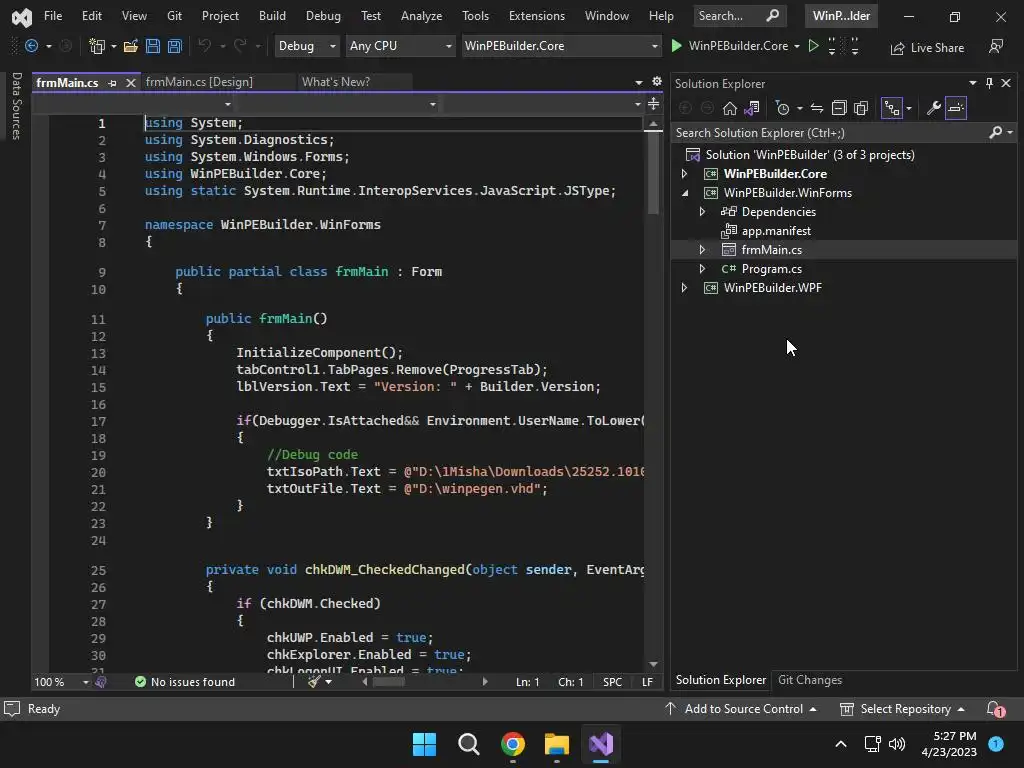This screenshot has width=1024, height=768.
Task: Click the Open File folder icon
Action: [x=131, y=46]
